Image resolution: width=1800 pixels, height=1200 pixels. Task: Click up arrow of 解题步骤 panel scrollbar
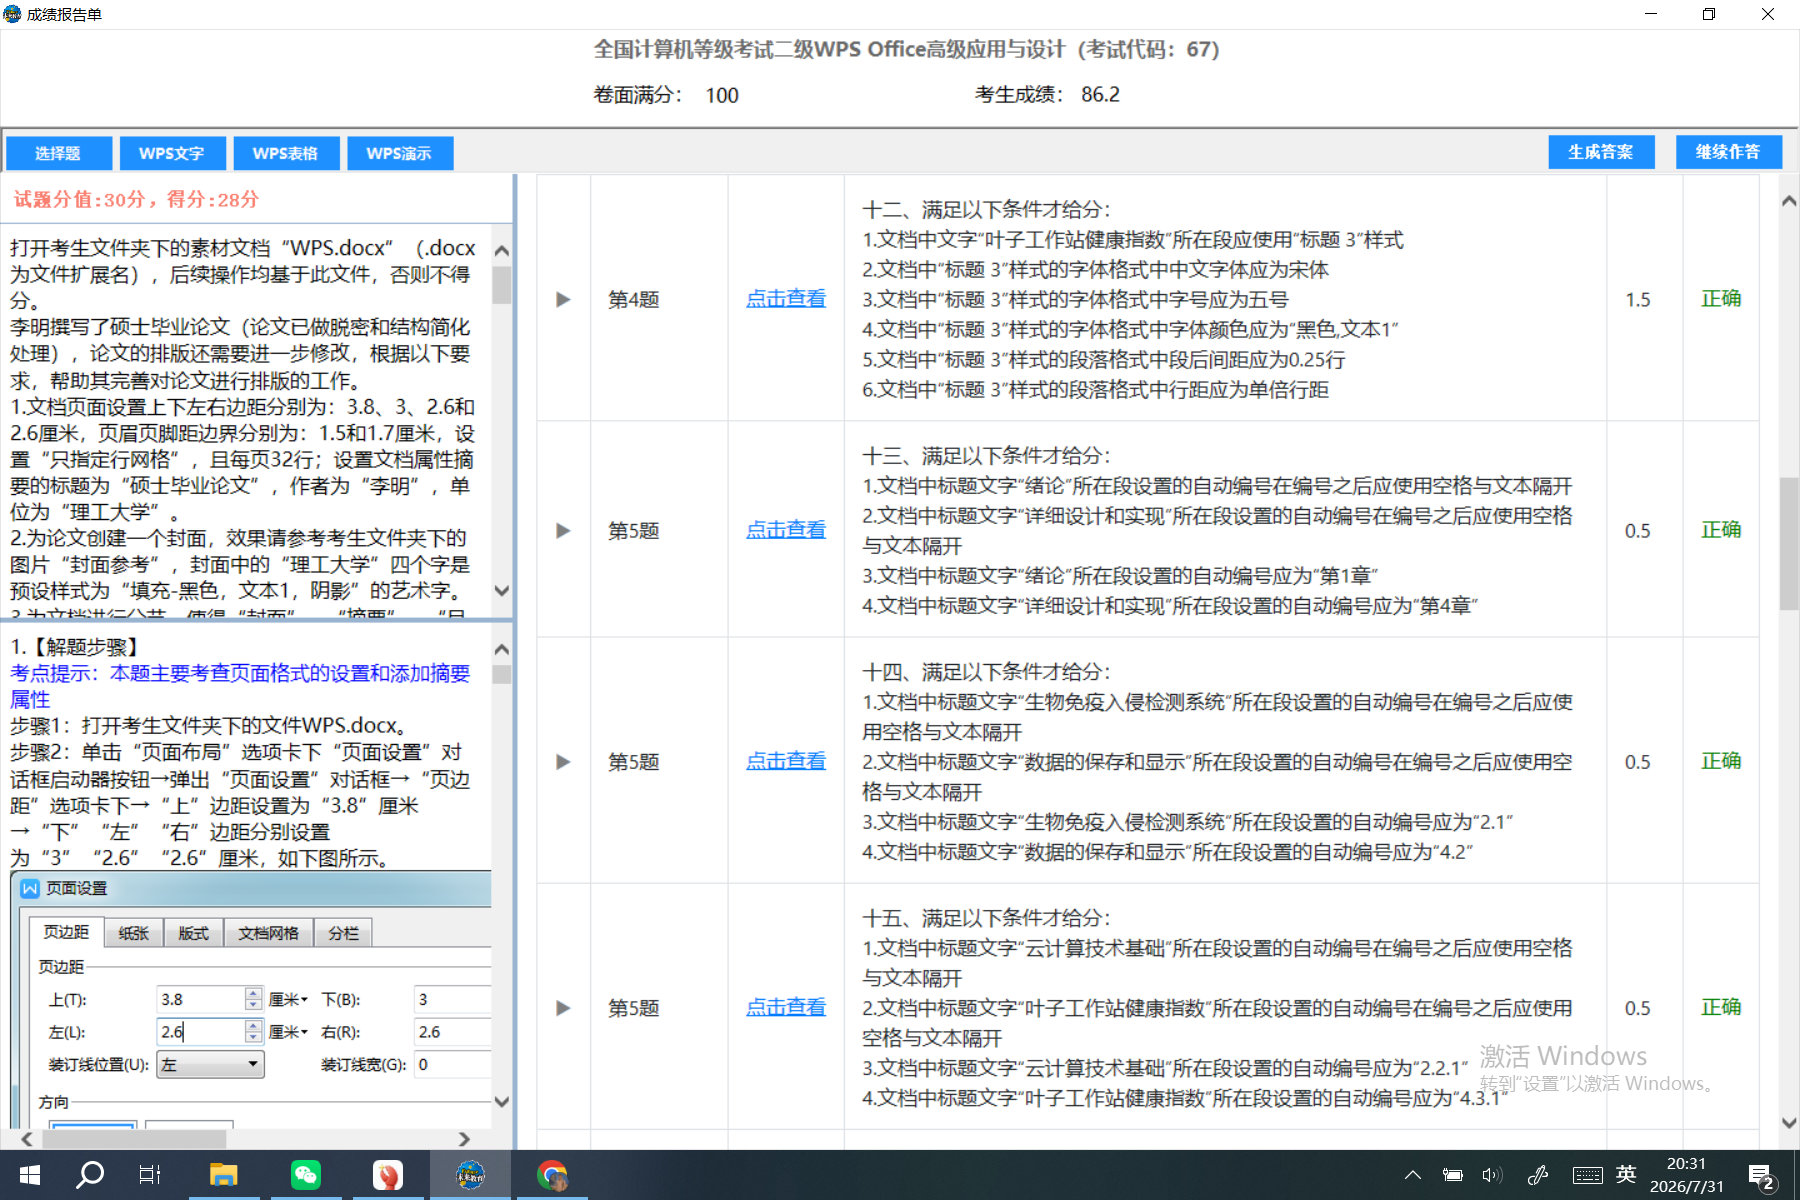(502, 650)
